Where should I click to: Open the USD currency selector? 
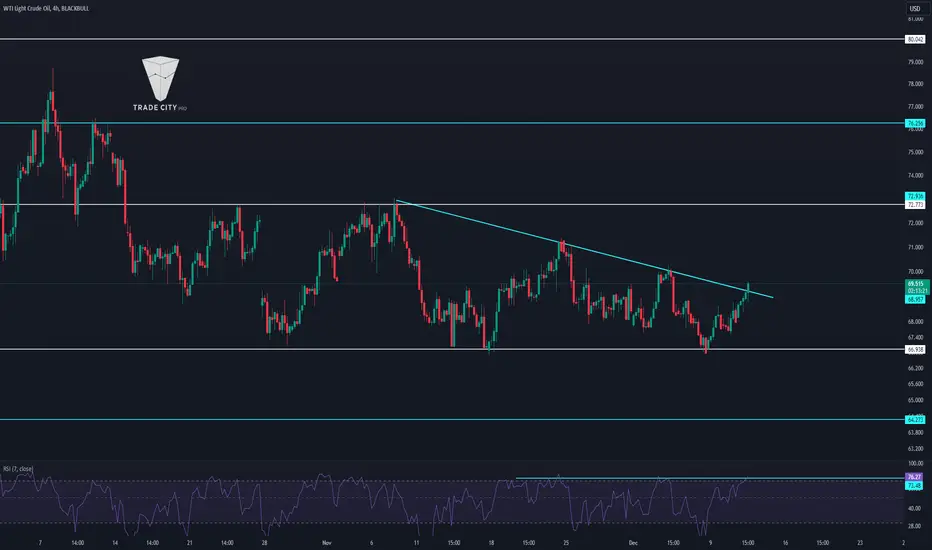pyautogui.click(x=915, y=8)
